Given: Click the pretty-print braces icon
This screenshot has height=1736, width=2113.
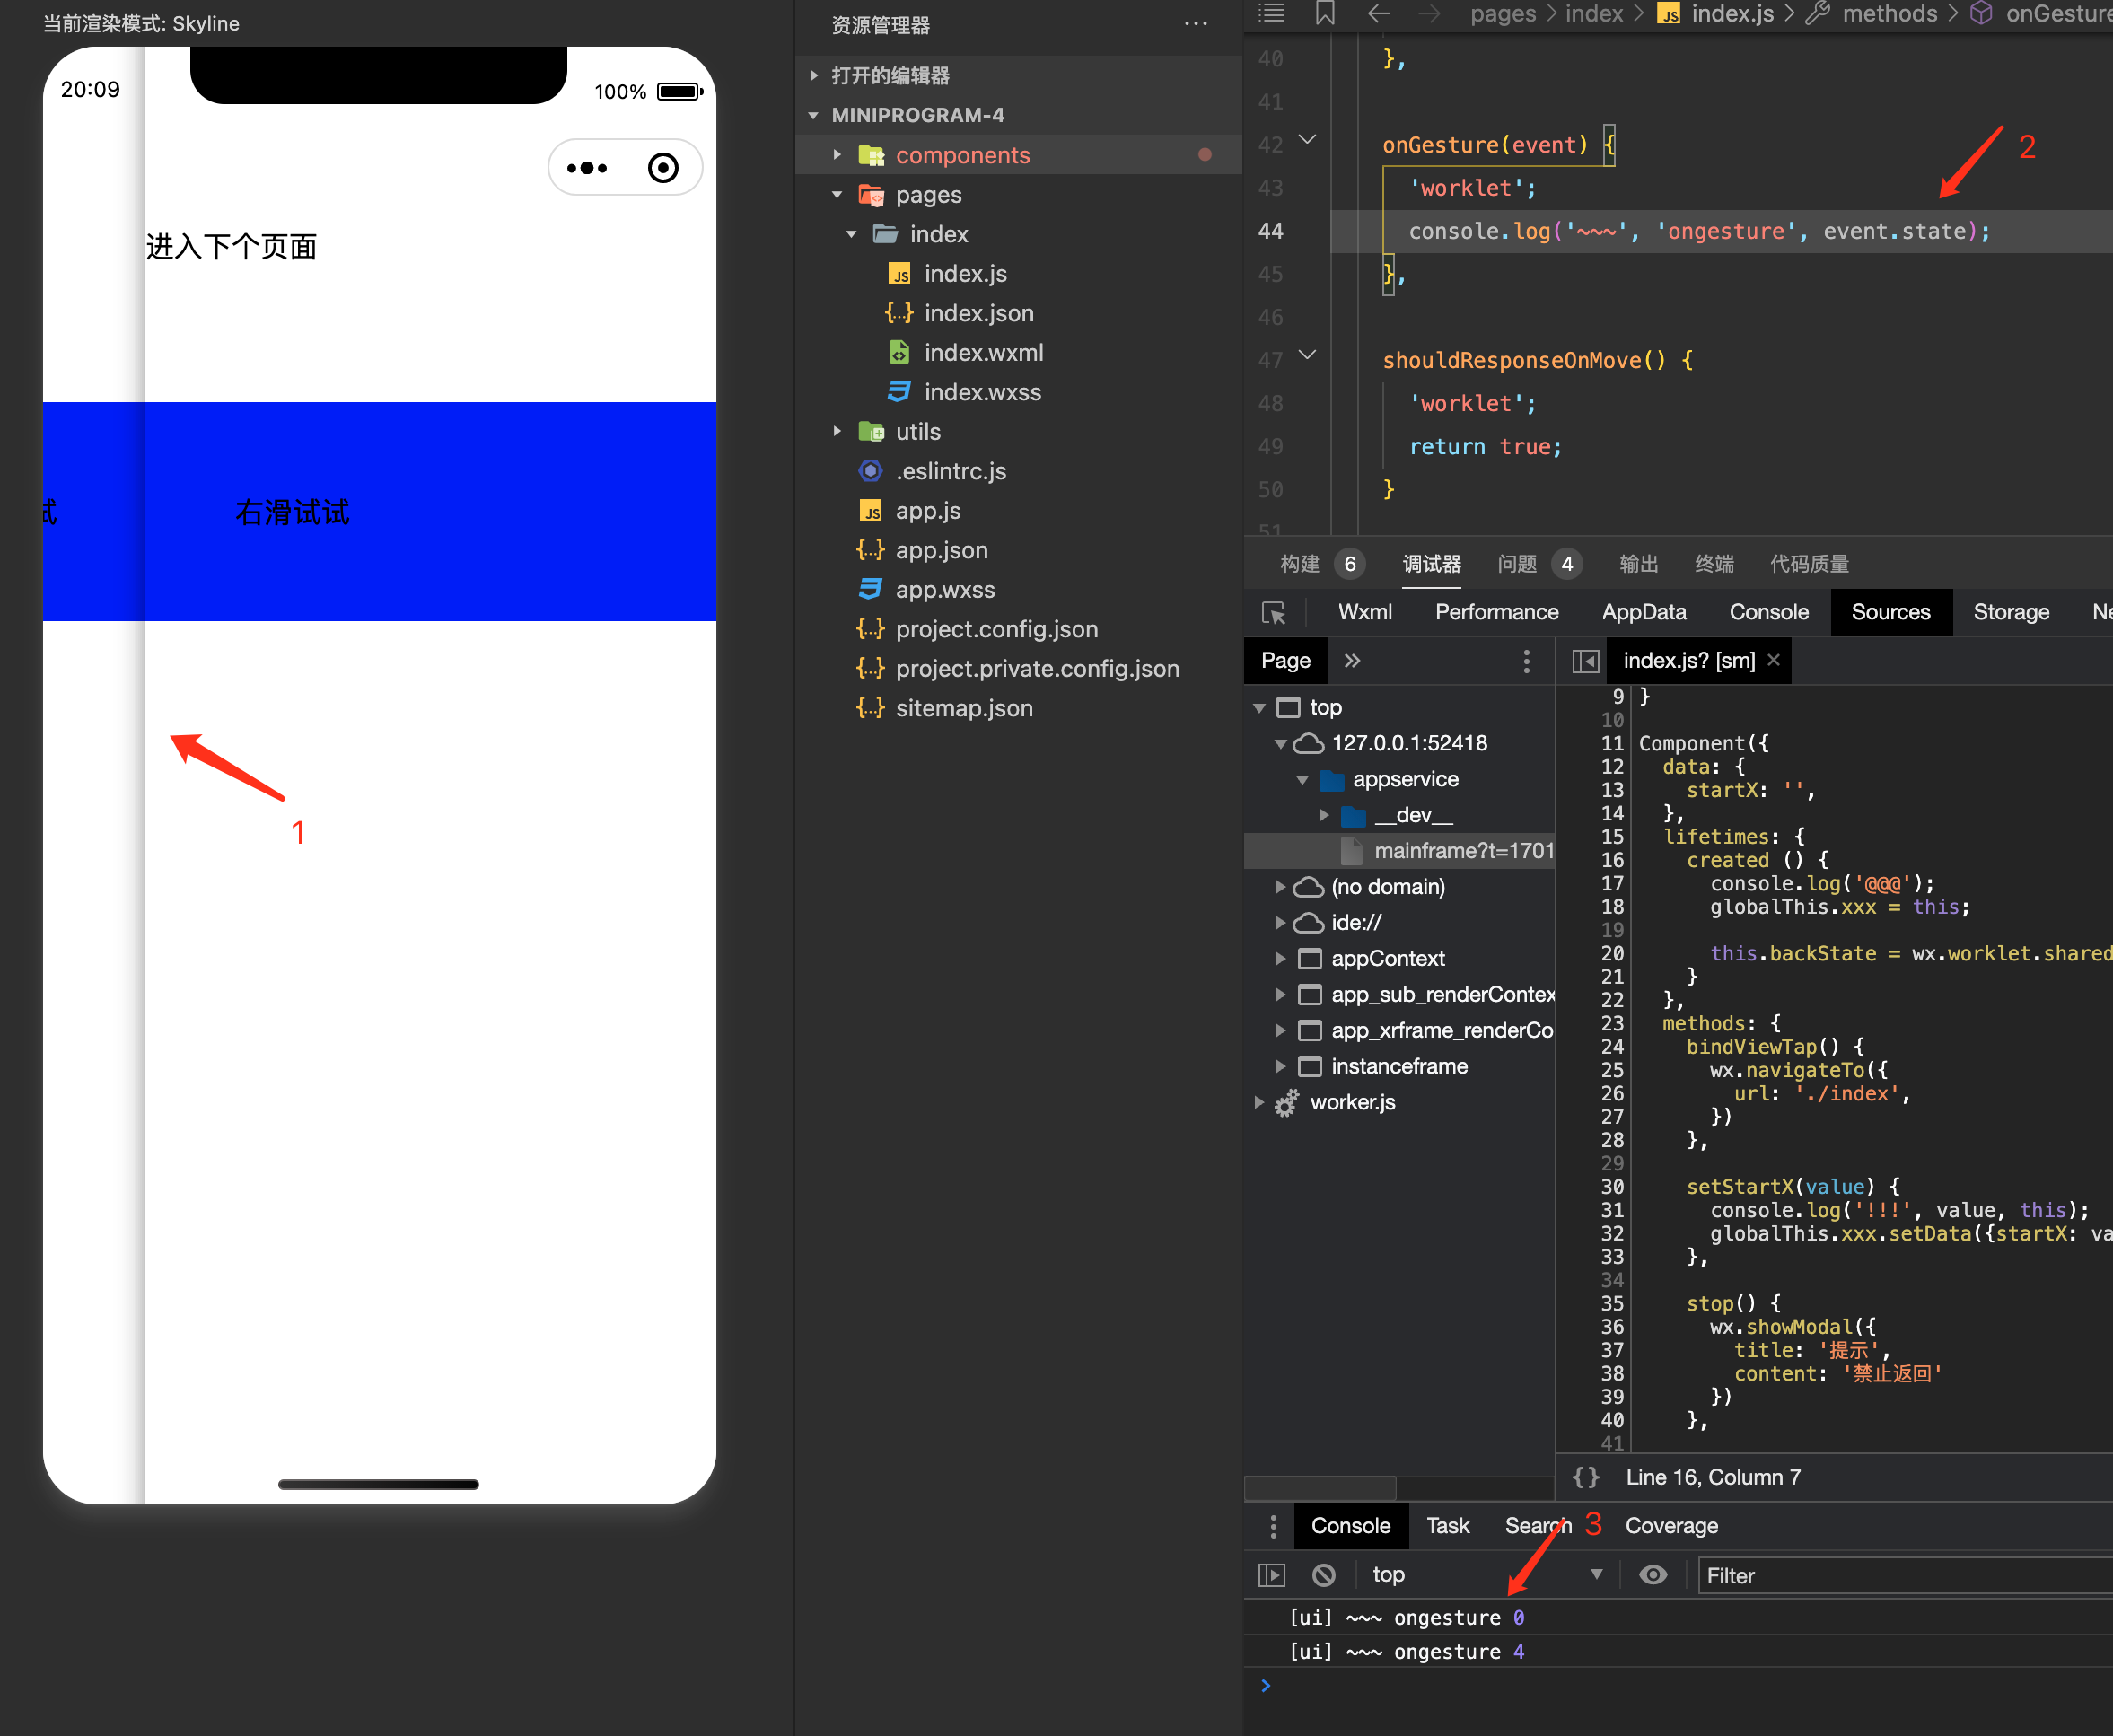Looking at the screenshot, I should click(x=1585, y=1477).
